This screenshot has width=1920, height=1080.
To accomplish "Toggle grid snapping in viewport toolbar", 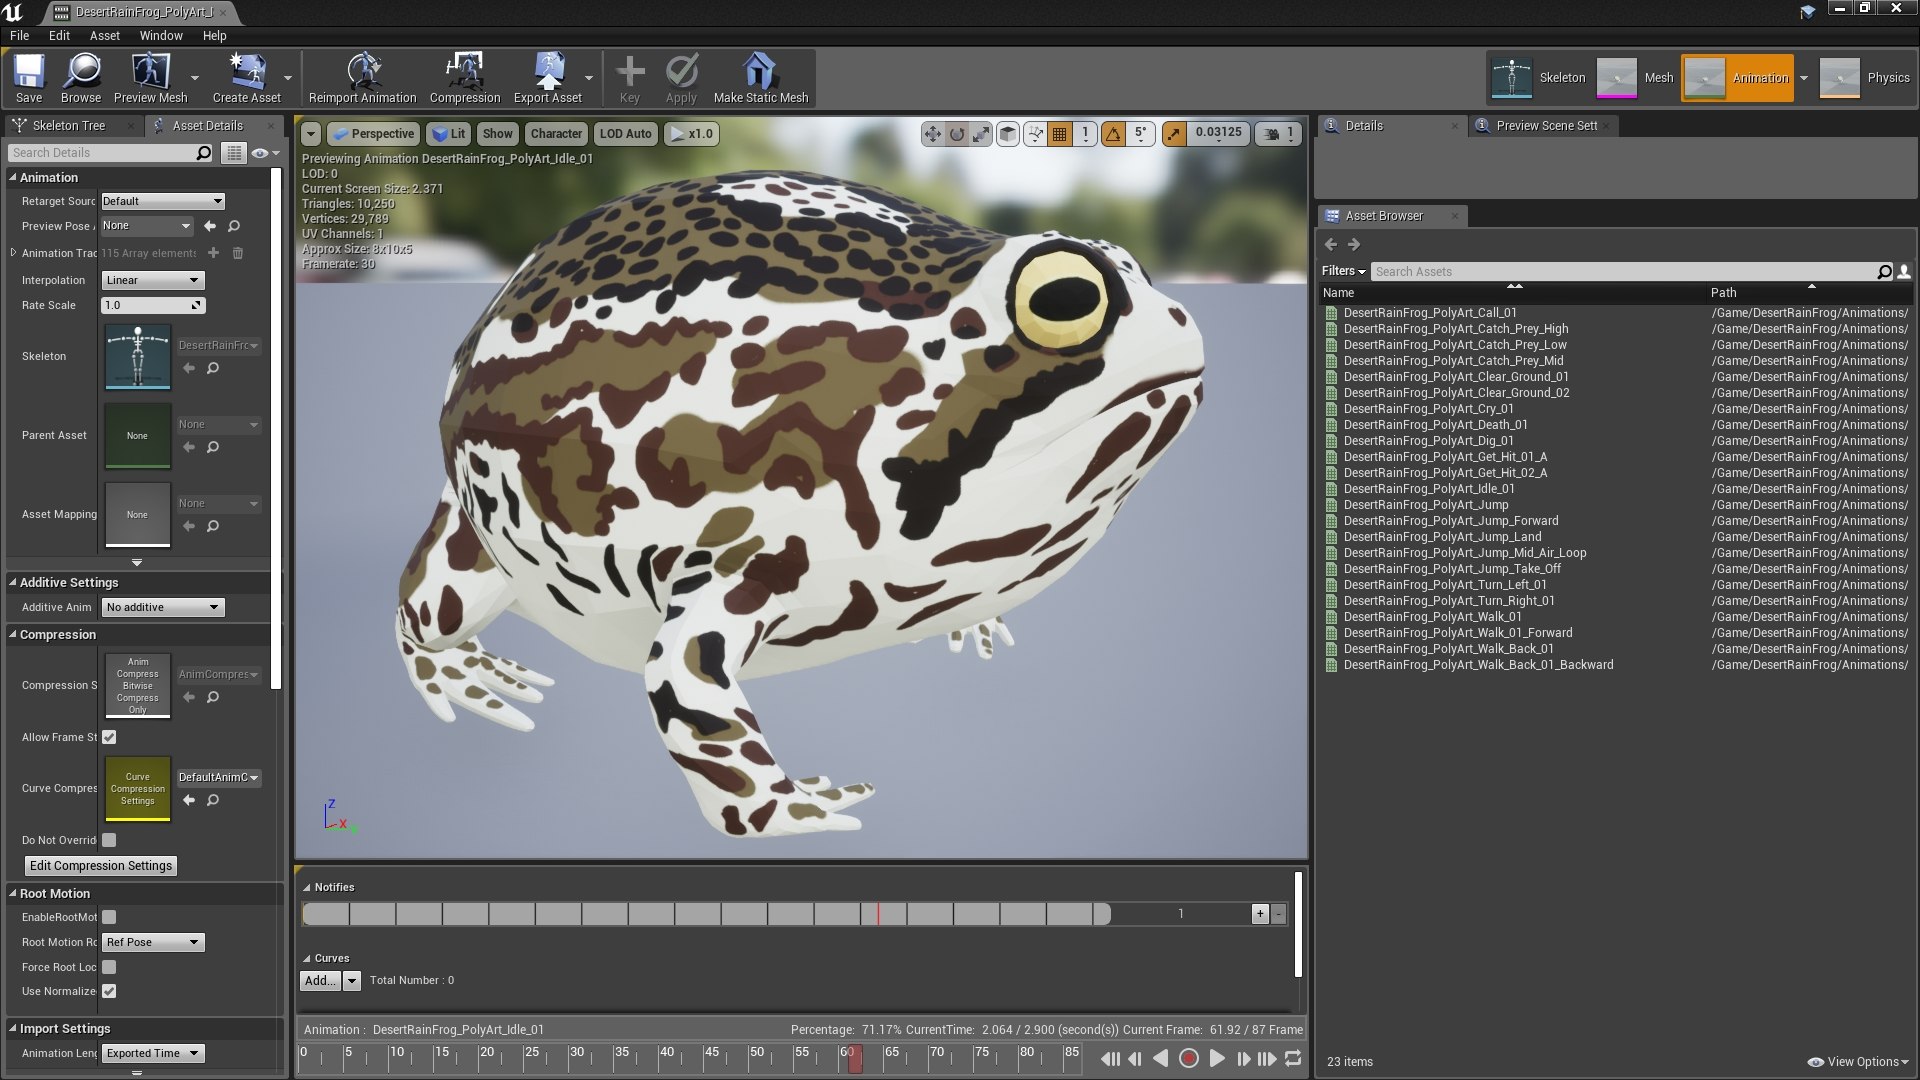I will click(x=1060, y=133).
